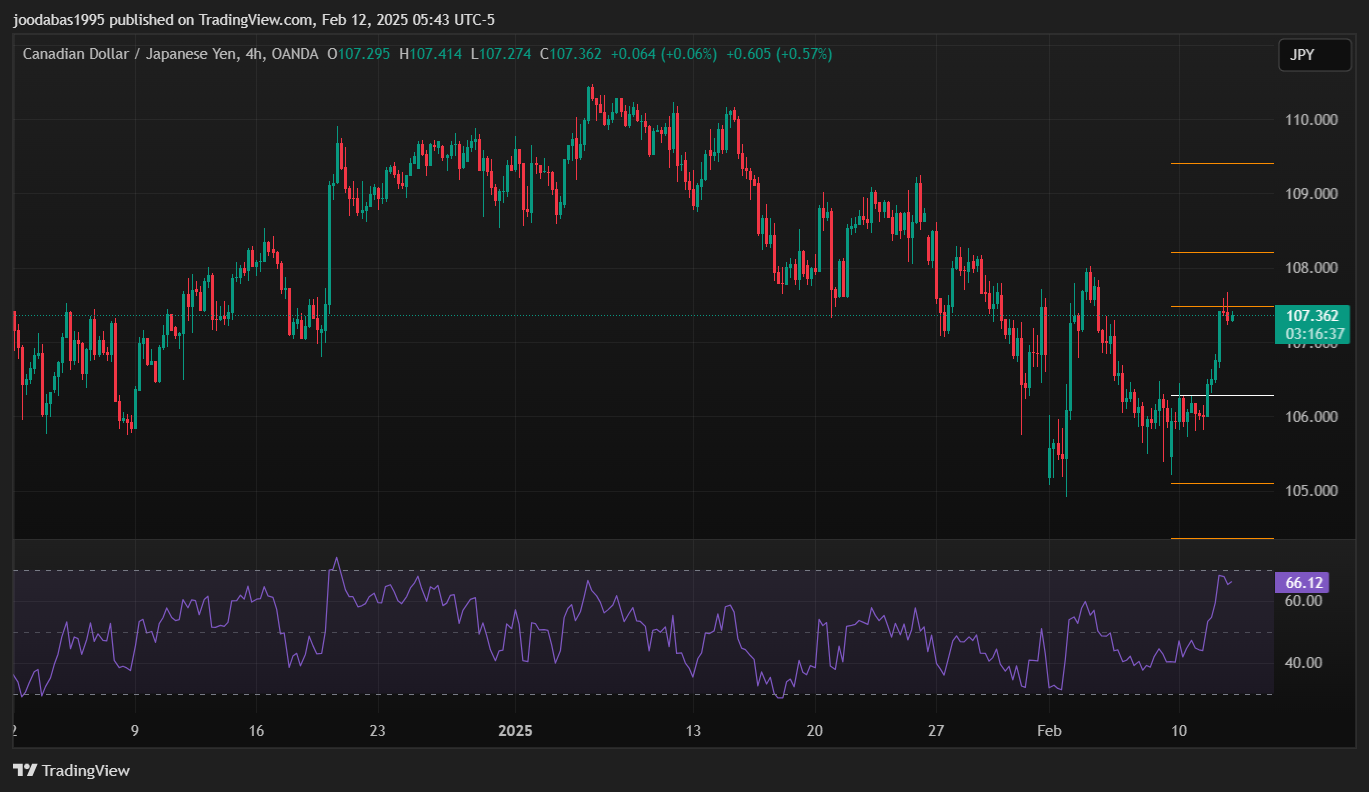The height and width of the screenshot is (792, 1369).
Task: Select the 2025 marker on time axis
Action: pos(515,731)
